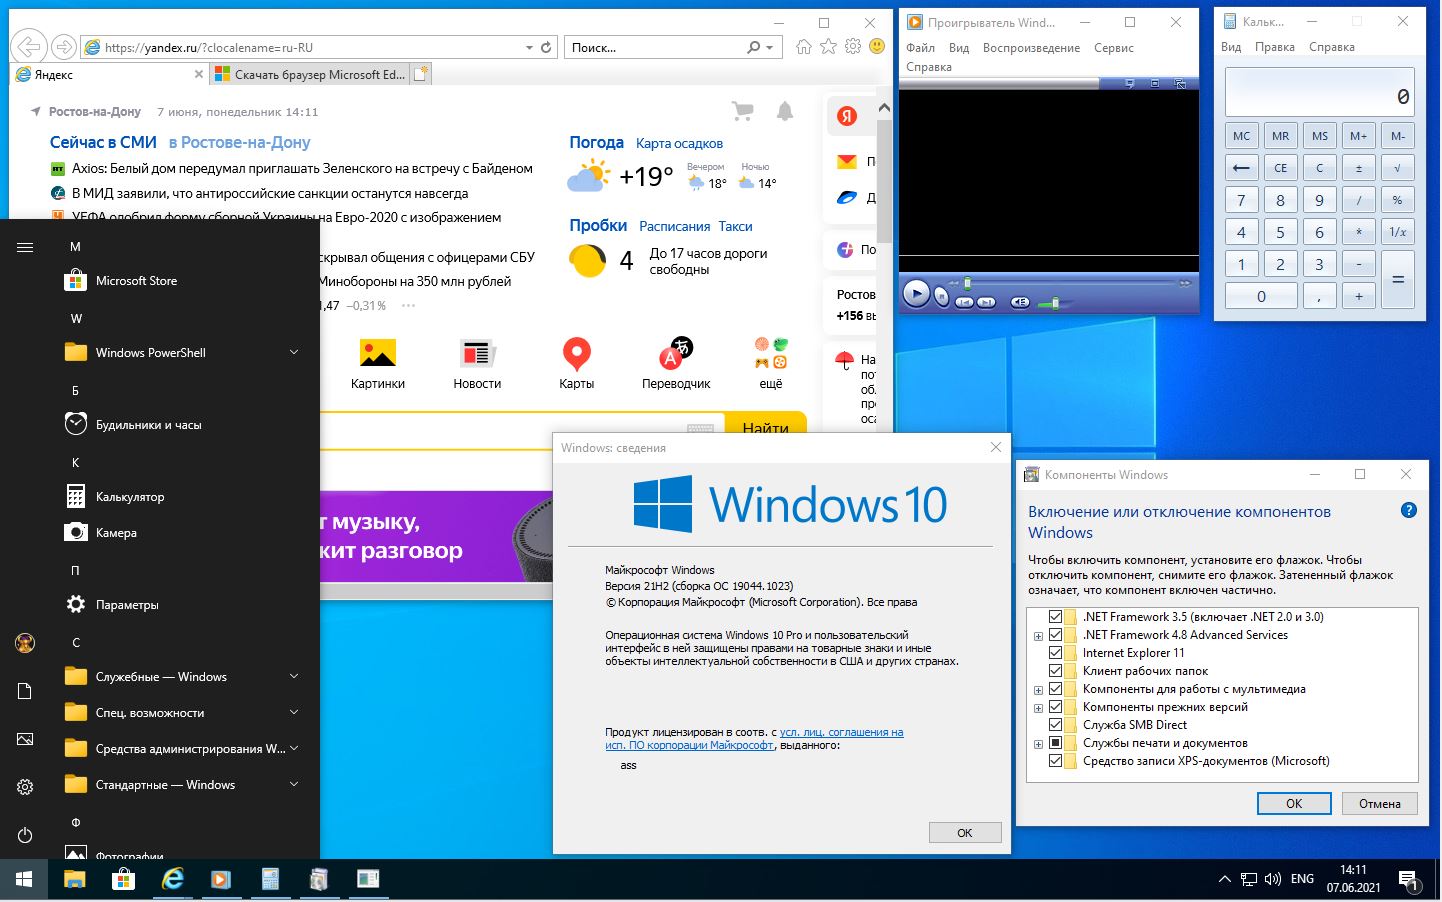Image resolution: width=1442 pixels, height=902 pixels.
Task: Click the calculator square root key
Action: tap(1397, 168)
